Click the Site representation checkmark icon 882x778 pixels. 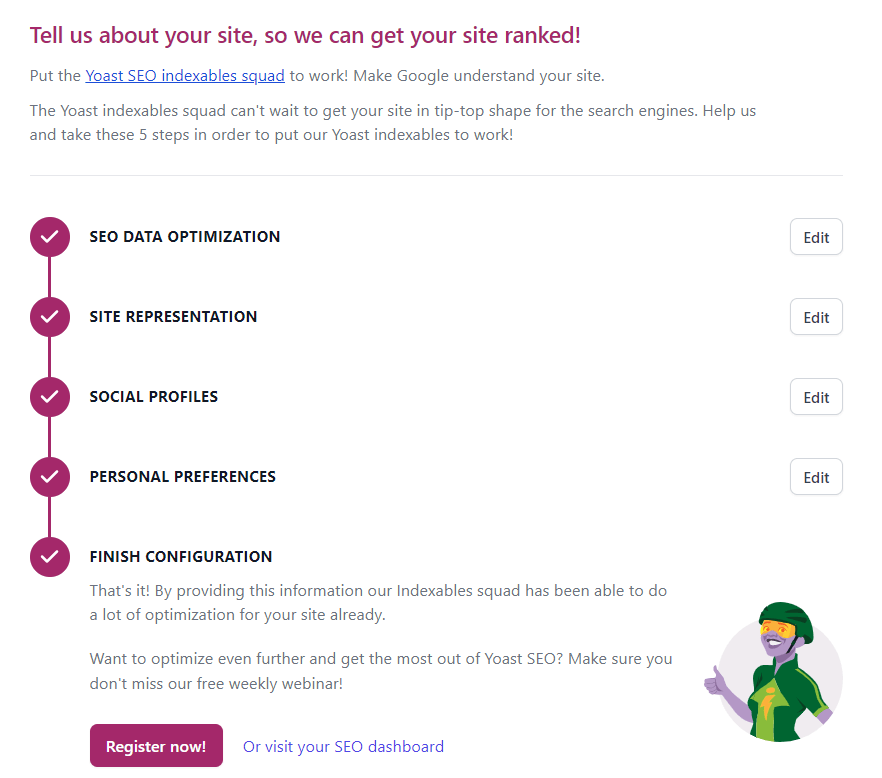click(x=50, y=317)
